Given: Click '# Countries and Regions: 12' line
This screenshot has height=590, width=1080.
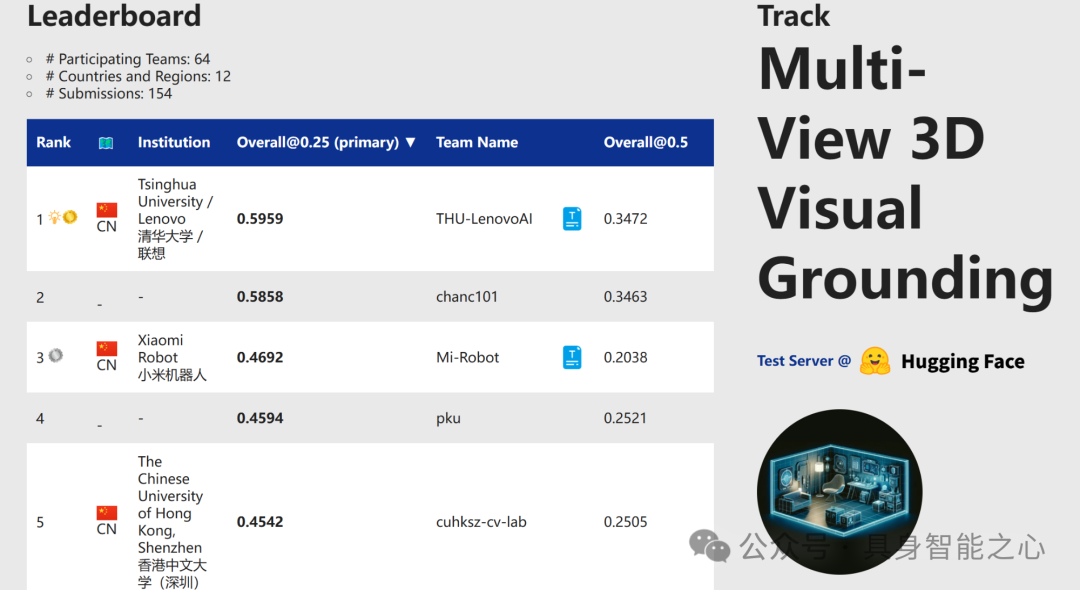Looking at the screenshot, I should (138, 76).
